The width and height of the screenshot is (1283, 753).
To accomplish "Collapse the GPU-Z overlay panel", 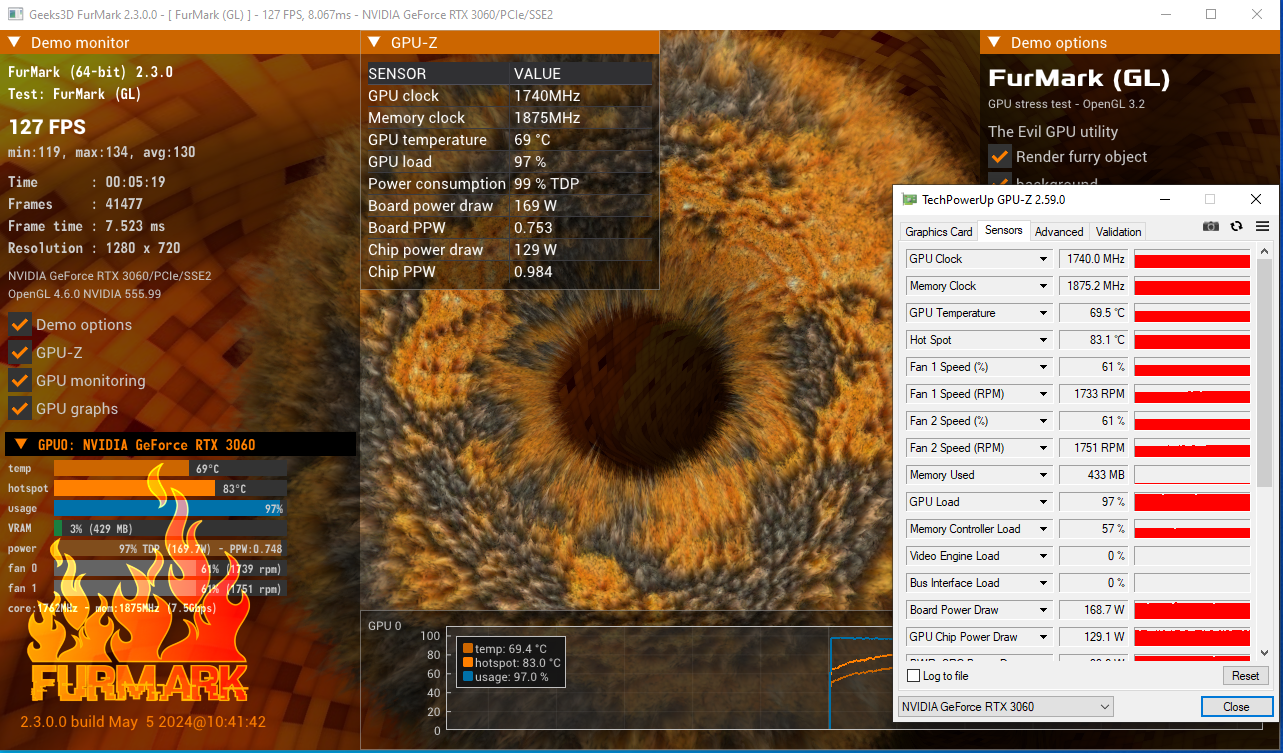I will tap(373, 42).
